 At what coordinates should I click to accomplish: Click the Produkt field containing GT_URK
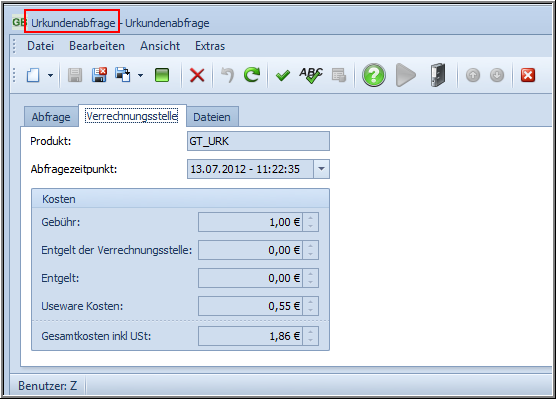click(258, 141)
